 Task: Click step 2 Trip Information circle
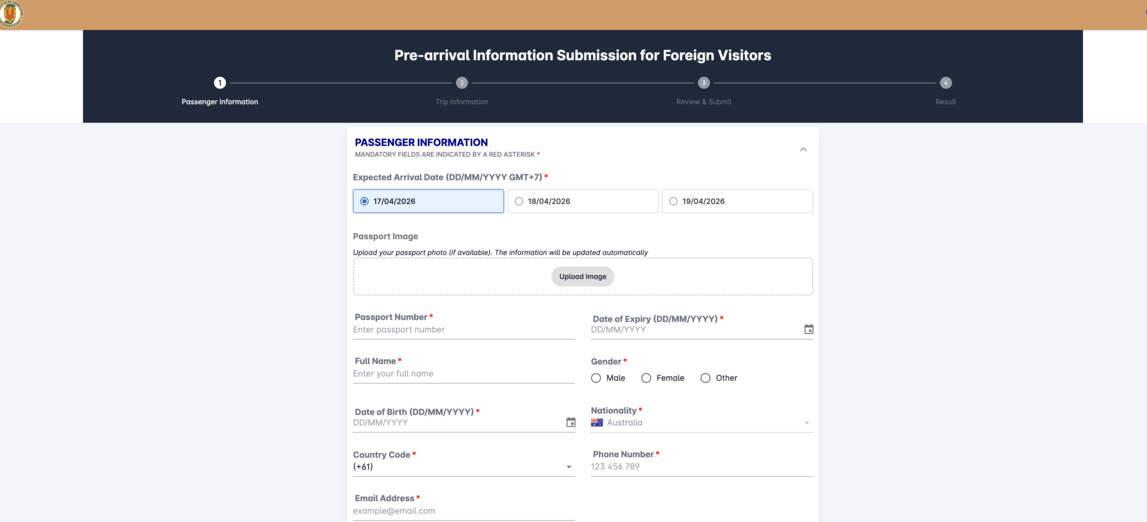(x=462, y=83)
